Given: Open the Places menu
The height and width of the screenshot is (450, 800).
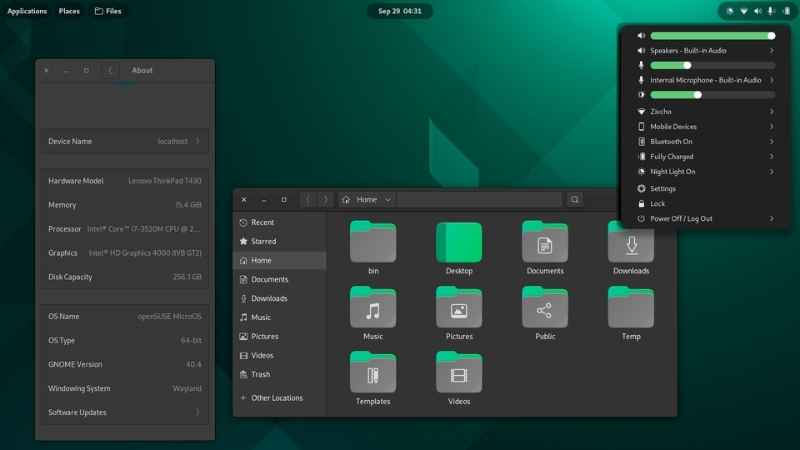Looking at the screenshot, I should (x=69, y=11).
